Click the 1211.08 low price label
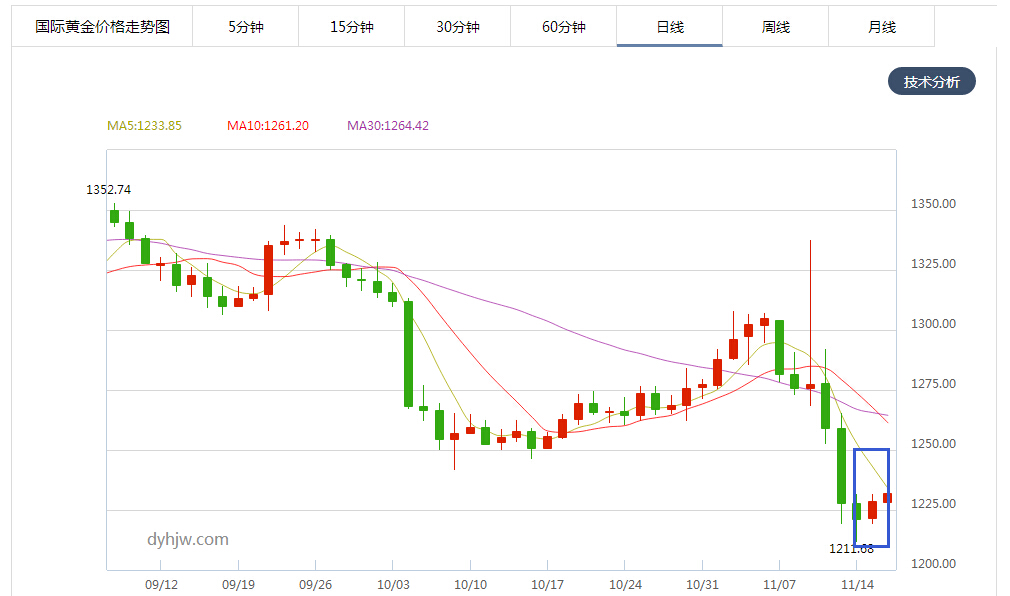The image size is (1010, 596). tap(851, 549)
